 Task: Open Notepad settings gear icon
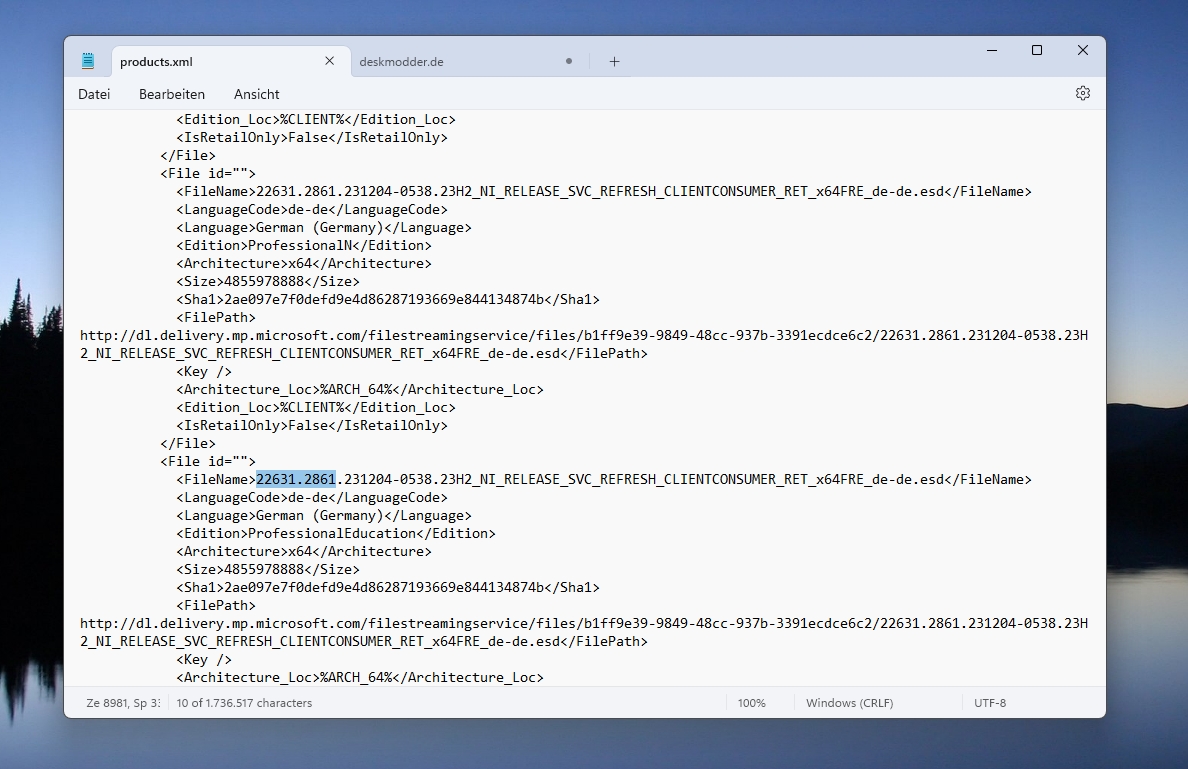pos(1083,93)
